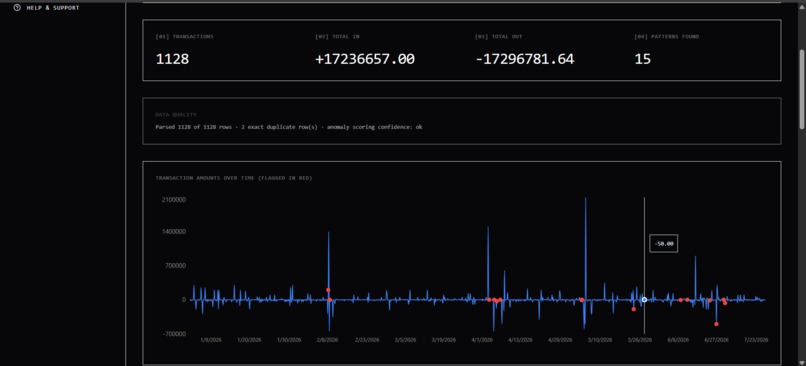
Task: Click the 7/23/2026 date axis label
Action: 756,340
